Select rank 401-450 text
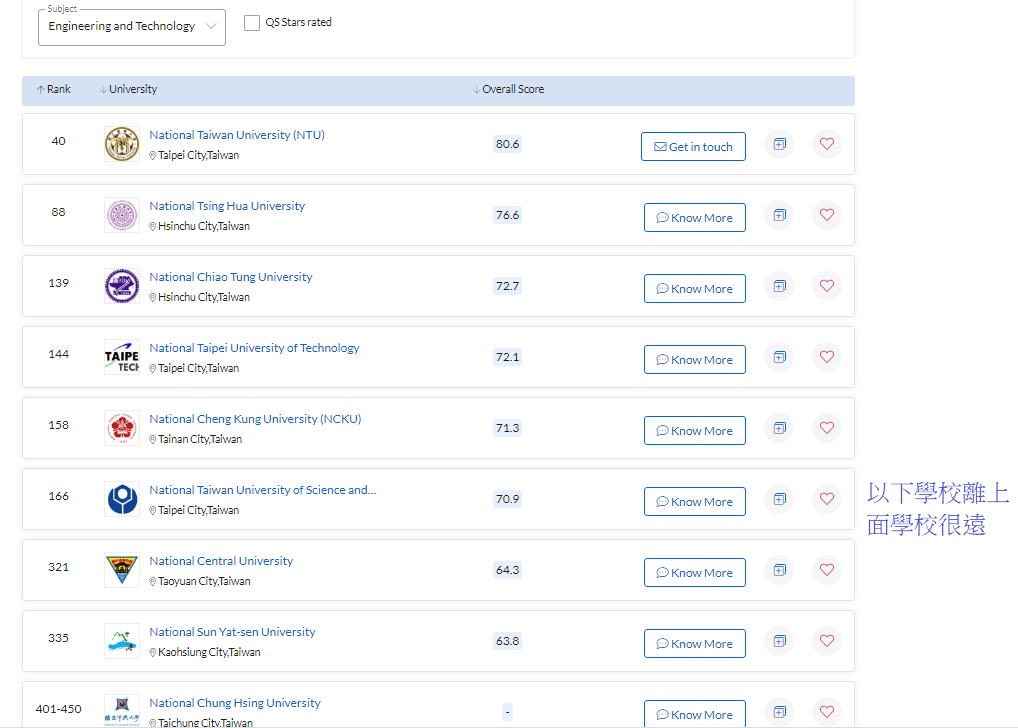Screen dimensions: 1018x728 click(x=58, y=709)
